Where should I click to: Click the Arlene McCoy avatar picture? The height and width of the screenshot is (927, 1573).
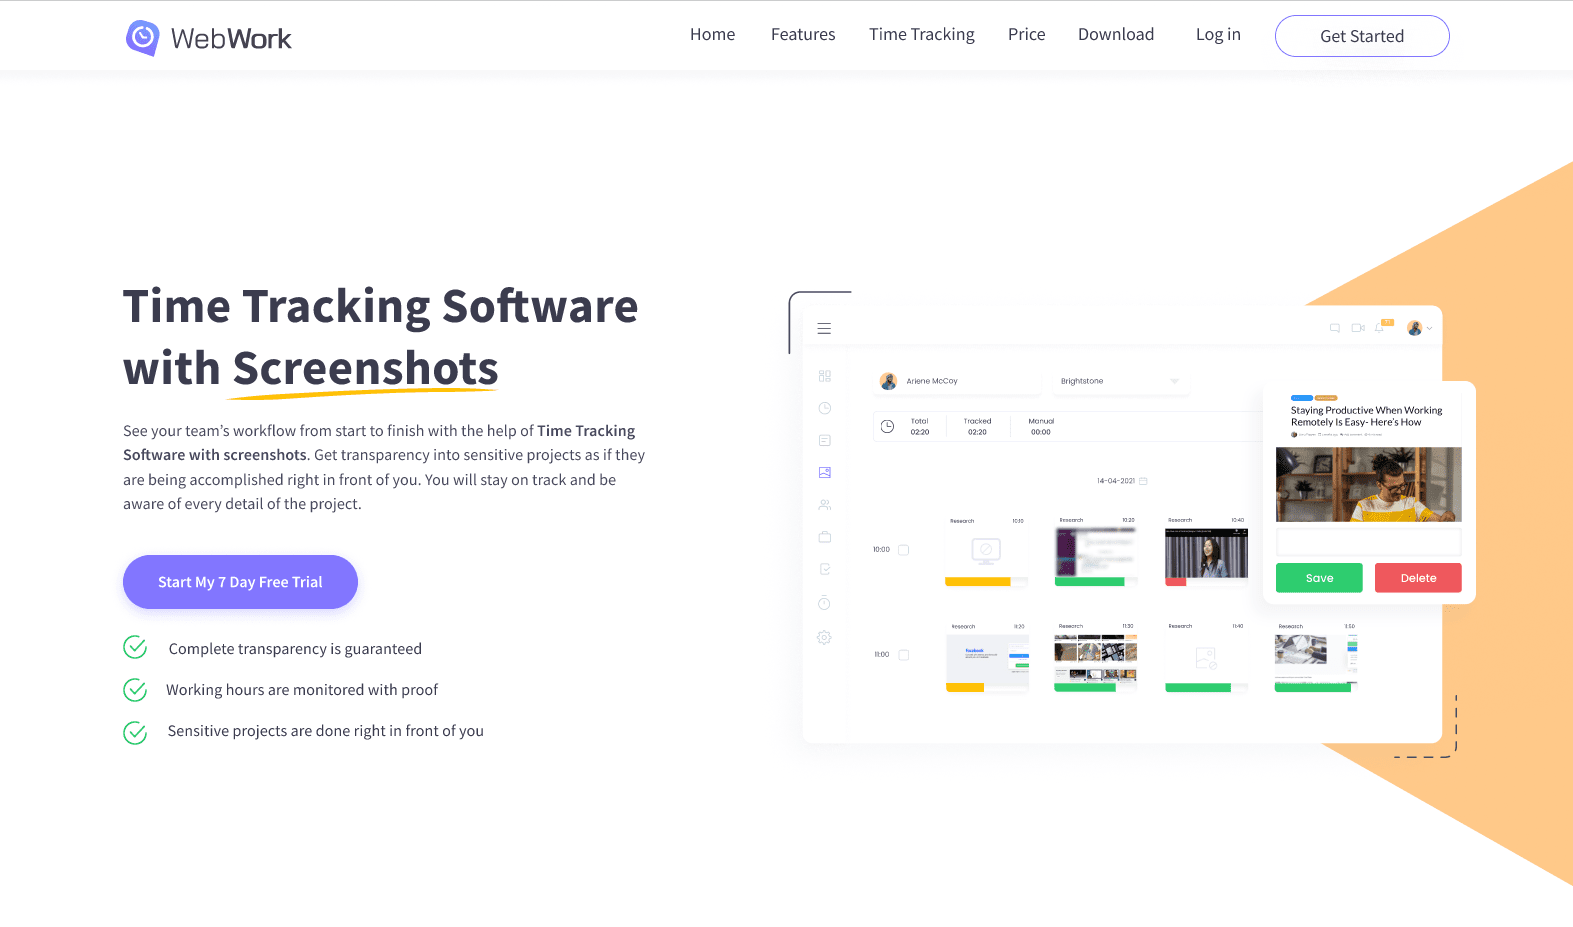point(888,381)
